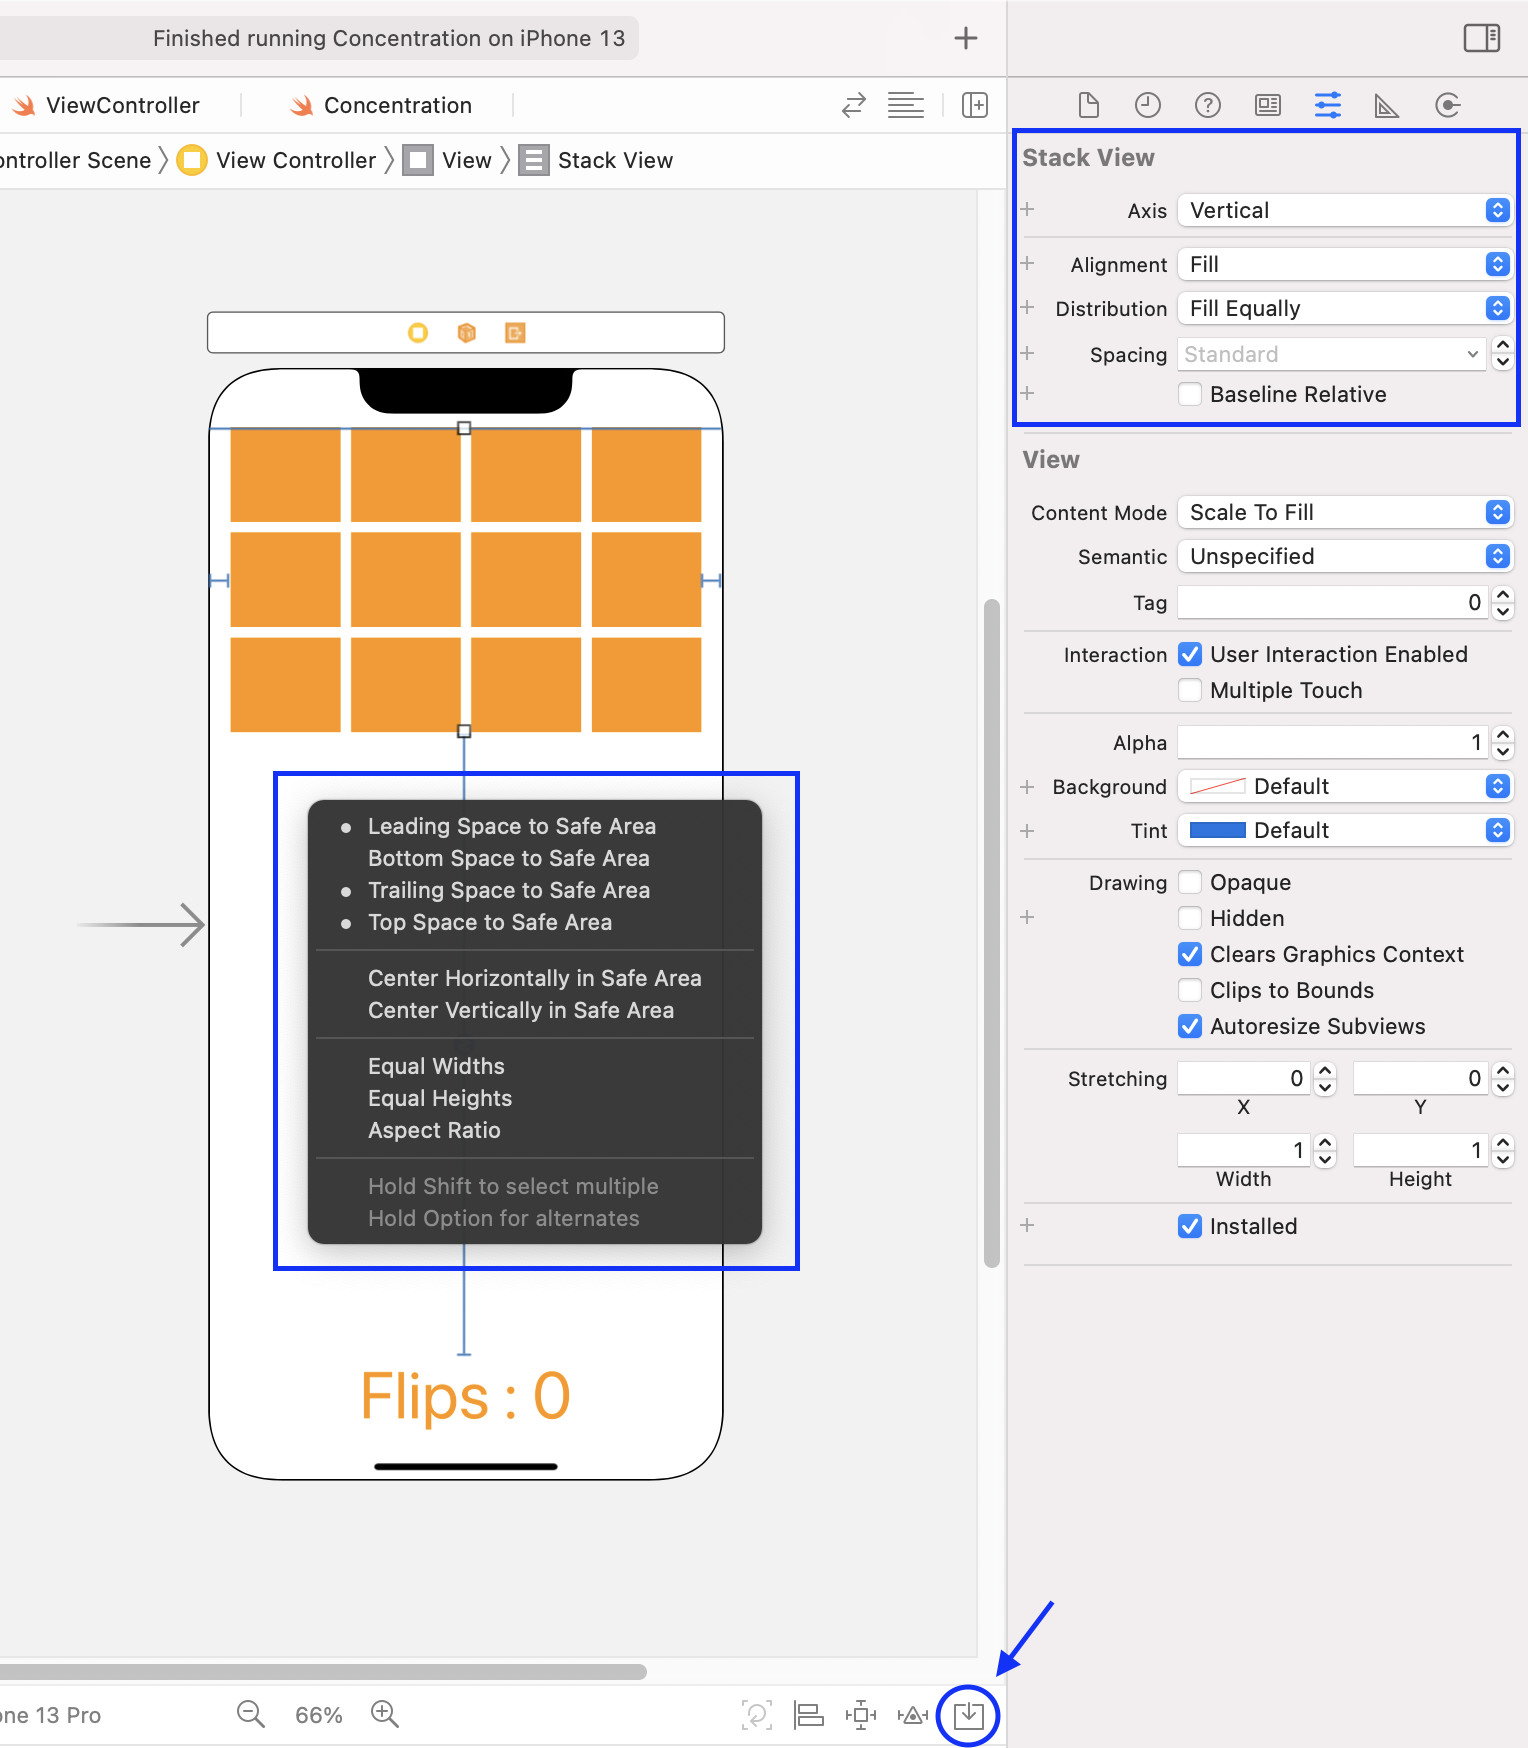The width and height of the screenshot is (1528, 1748).
Task: Choose Trailing Space to Safe Area
Action: tap(509, 890)
